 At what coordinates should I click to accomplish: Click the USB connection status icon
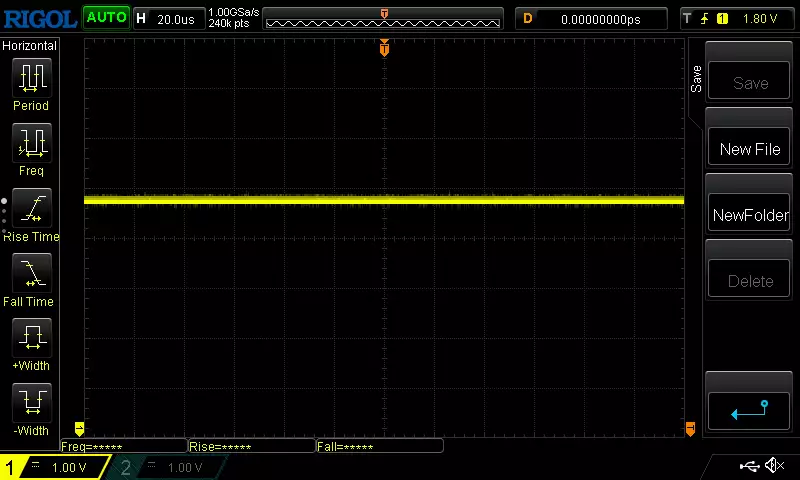749,466
